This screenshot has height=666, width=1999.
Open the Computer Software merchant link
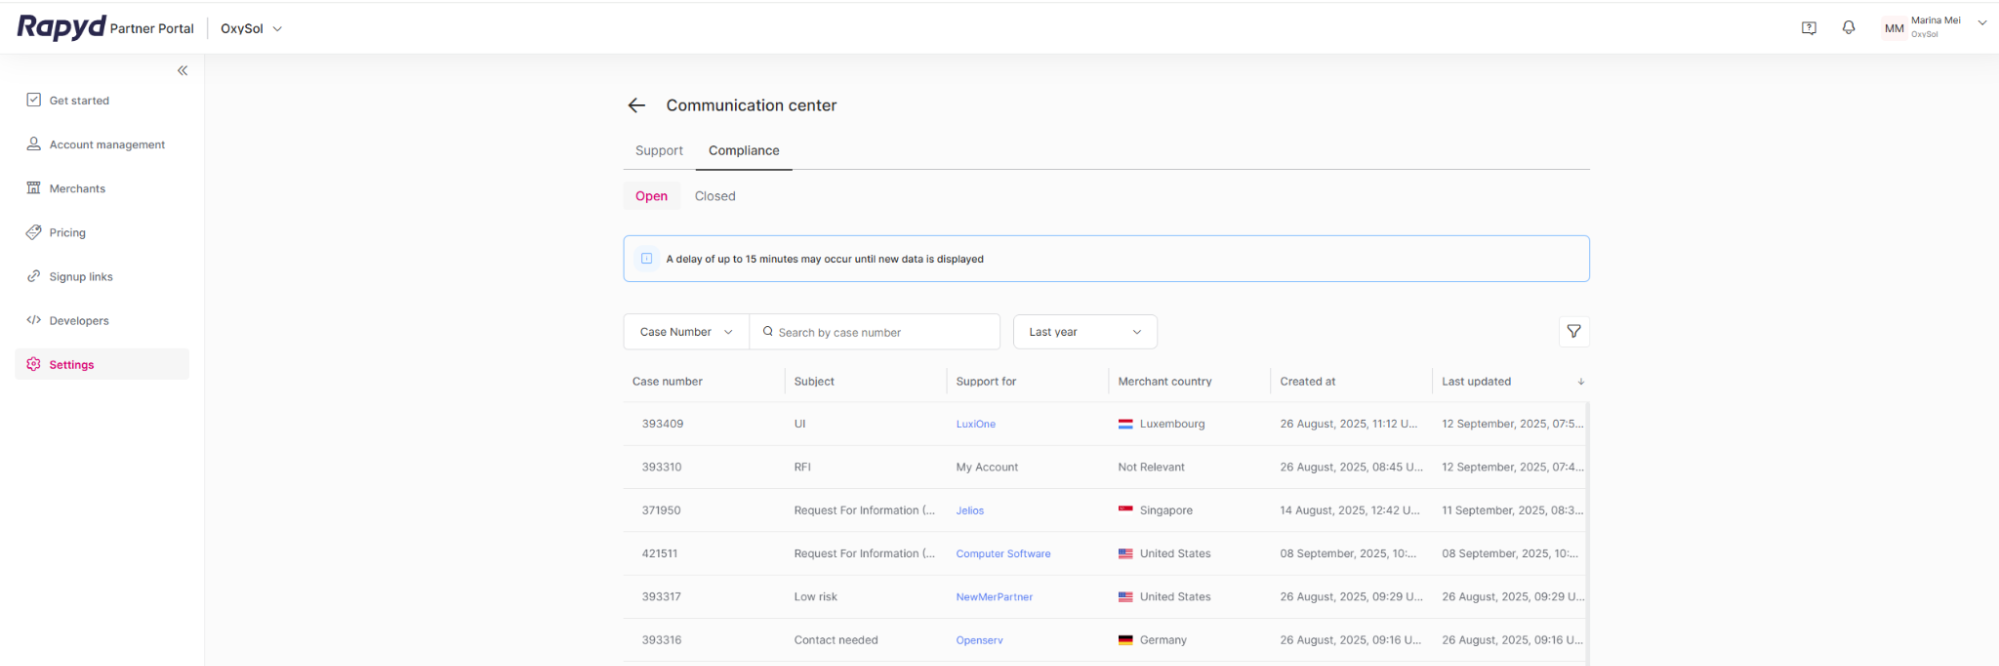point(1002,554)
